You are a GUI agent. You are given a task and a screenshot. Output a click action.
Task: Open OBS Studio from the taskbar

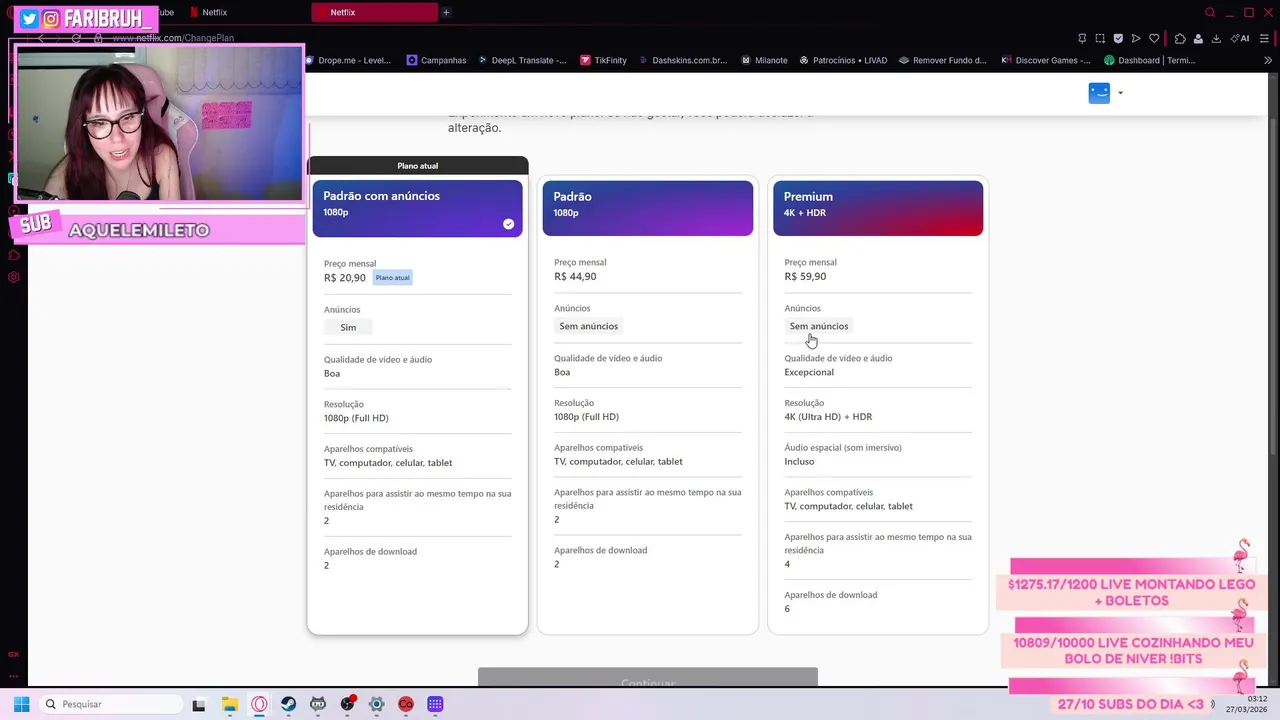pyautogui.click(x=347, y=704)
